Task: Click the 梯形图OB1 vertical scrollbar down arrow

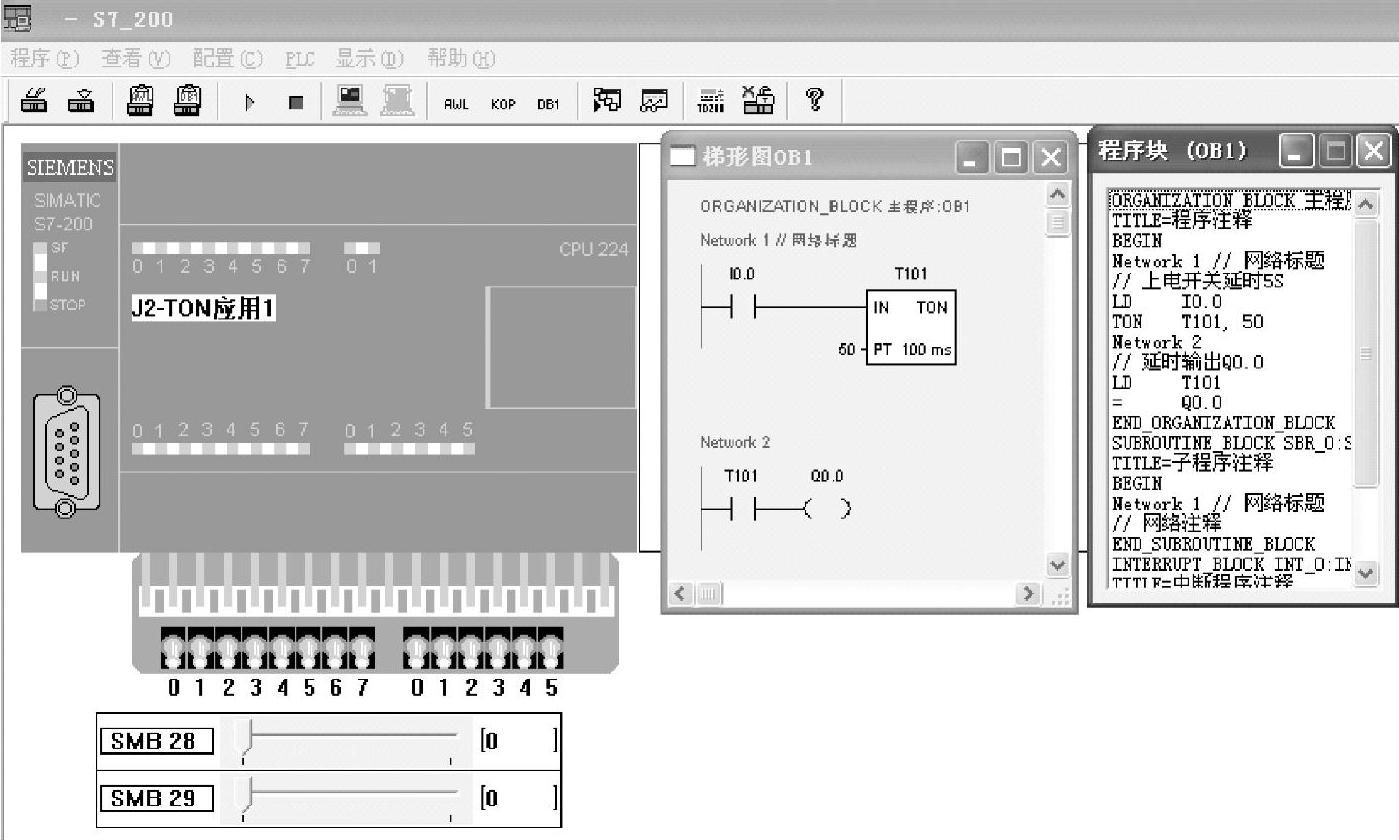Action: (x=1057, y=566)
